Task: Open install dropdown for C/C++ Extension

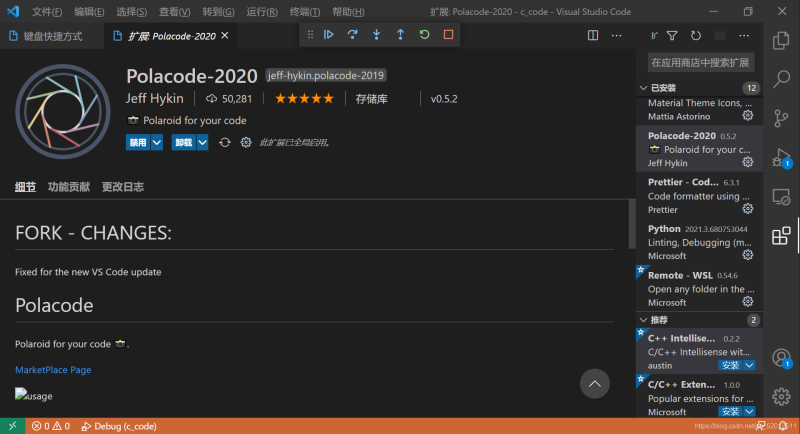Action: pos(749,412)
